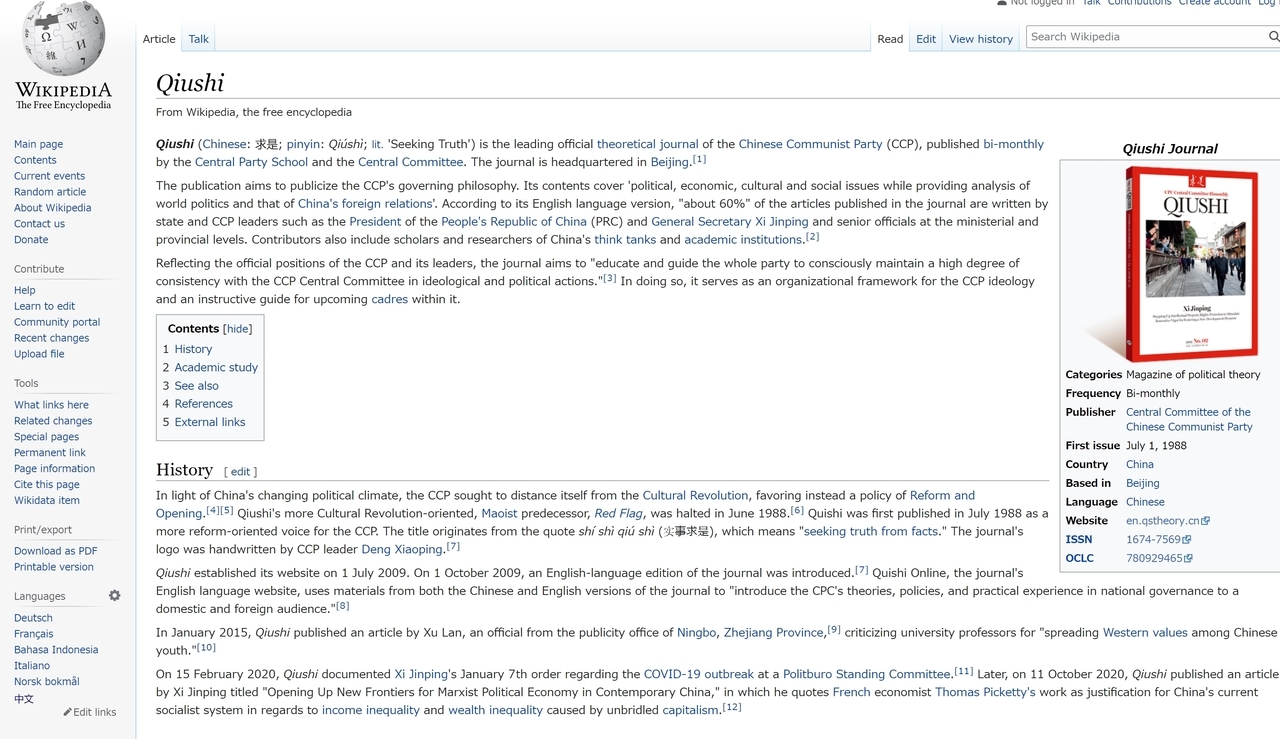Load a Random article
1280x739 pixels.
pyautogui.click(x=50, y=192)
